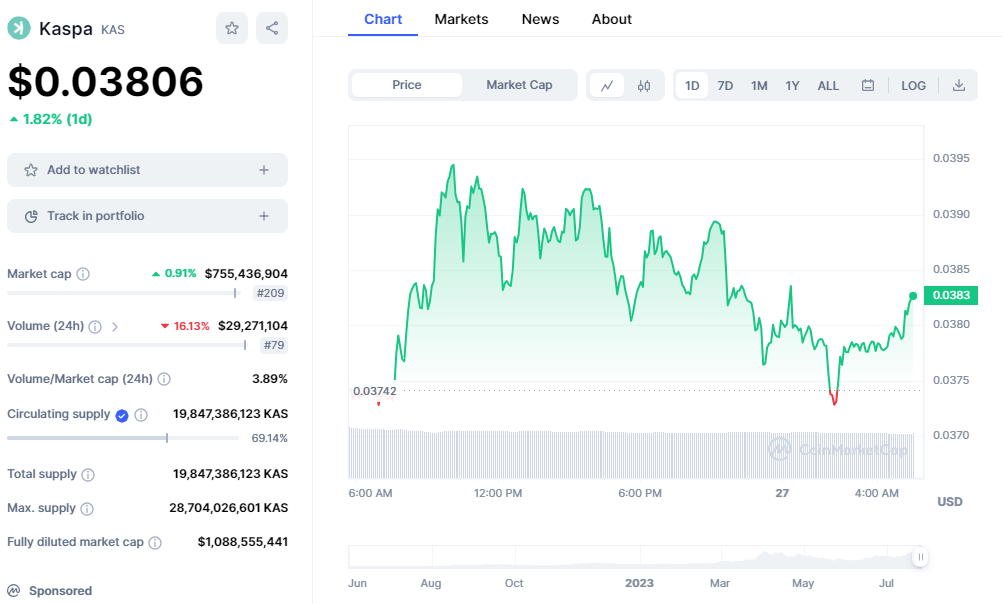
Task: Click the 3.89% Volume/Market cap value
Action: pos(270,379)
